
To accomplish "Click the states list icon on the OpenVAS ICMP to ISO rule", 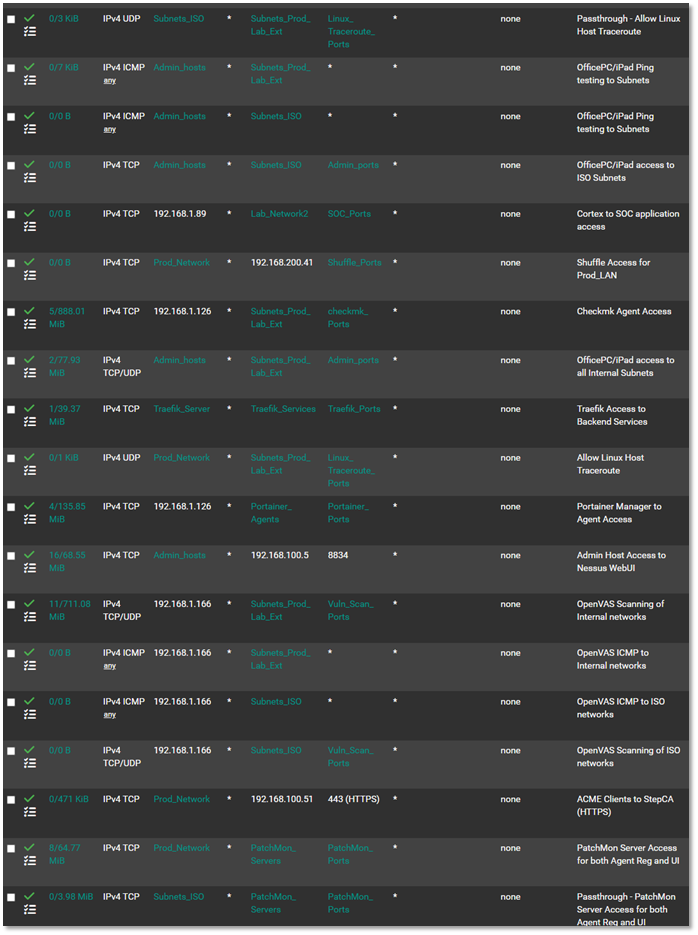I will tap(29, 715).
